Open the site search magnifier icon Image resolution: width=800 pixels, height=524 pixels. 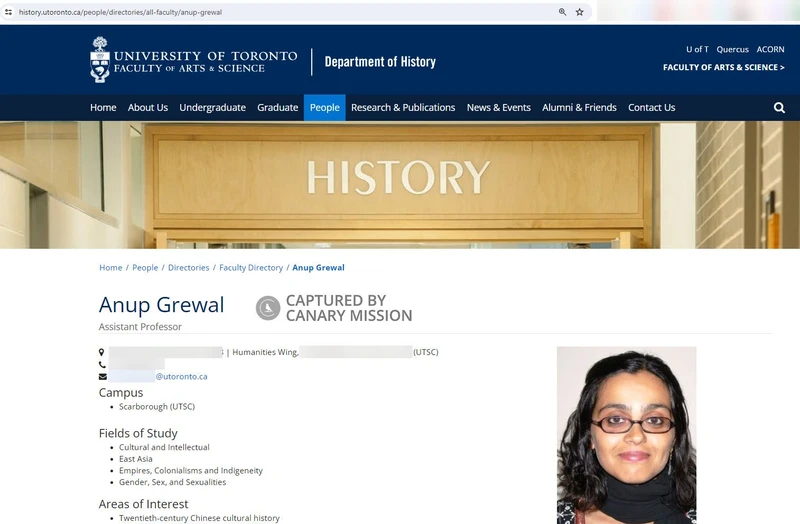click(x=779, y=108)
